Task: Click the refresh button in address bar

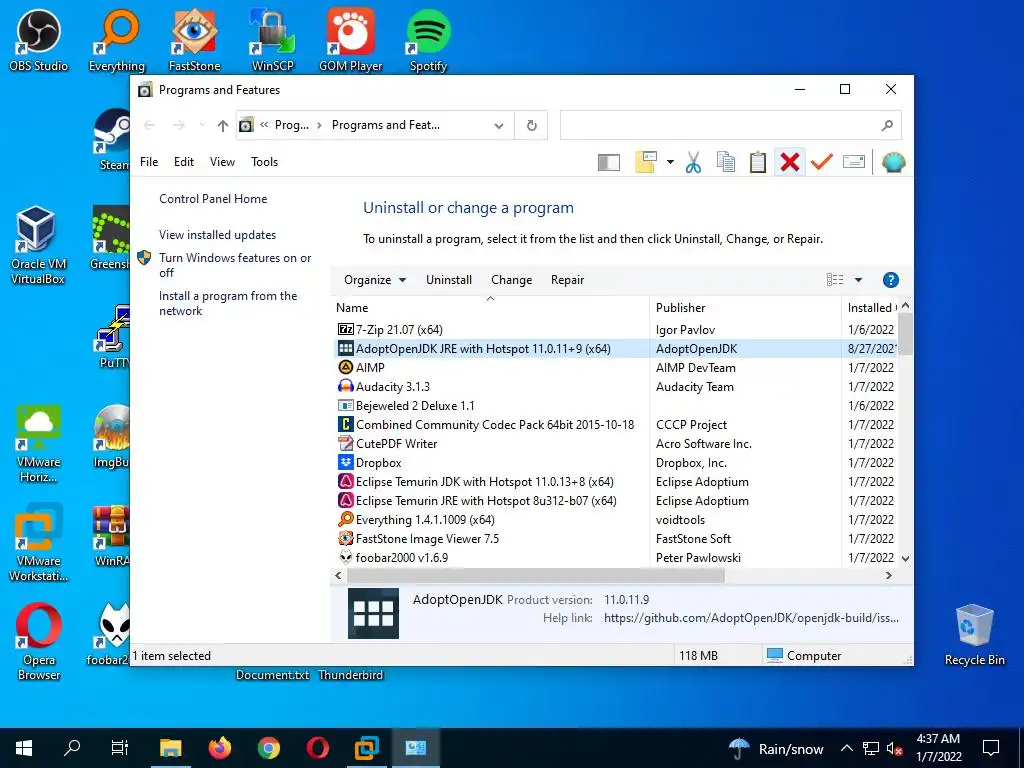Action: pos(532,125)
